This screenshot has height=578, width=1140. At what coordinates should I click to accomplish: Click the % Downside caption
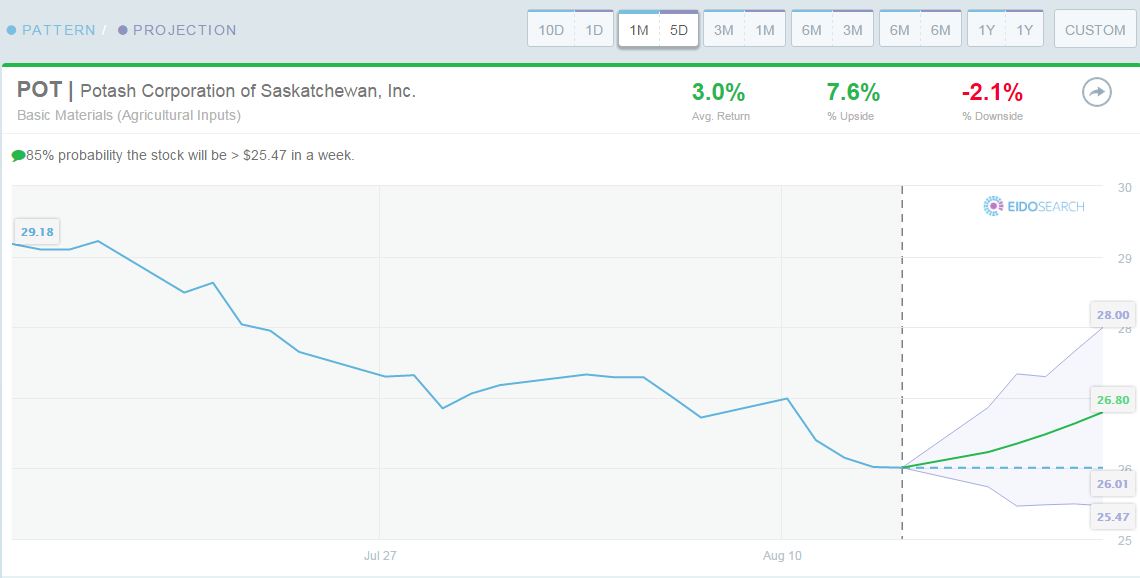[992, 116]
